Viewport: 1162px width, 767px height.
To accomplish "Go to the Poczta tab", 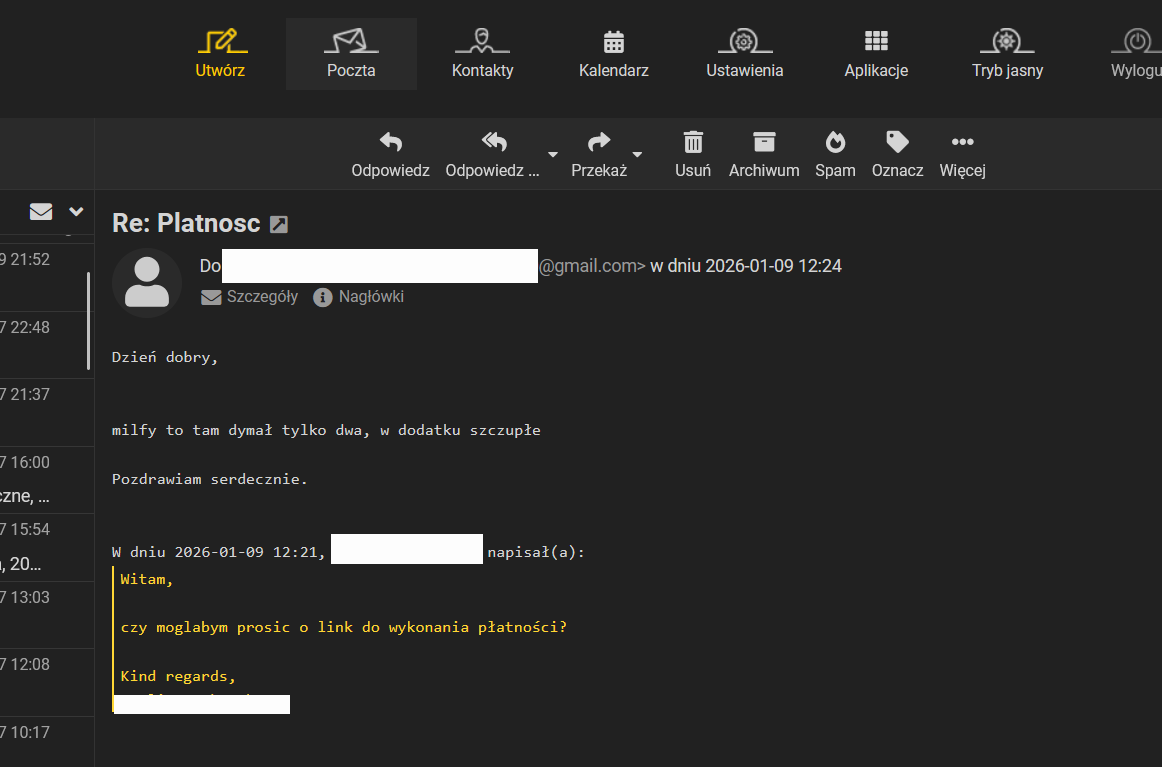I will pyautogui.click(x=351, y=54).
